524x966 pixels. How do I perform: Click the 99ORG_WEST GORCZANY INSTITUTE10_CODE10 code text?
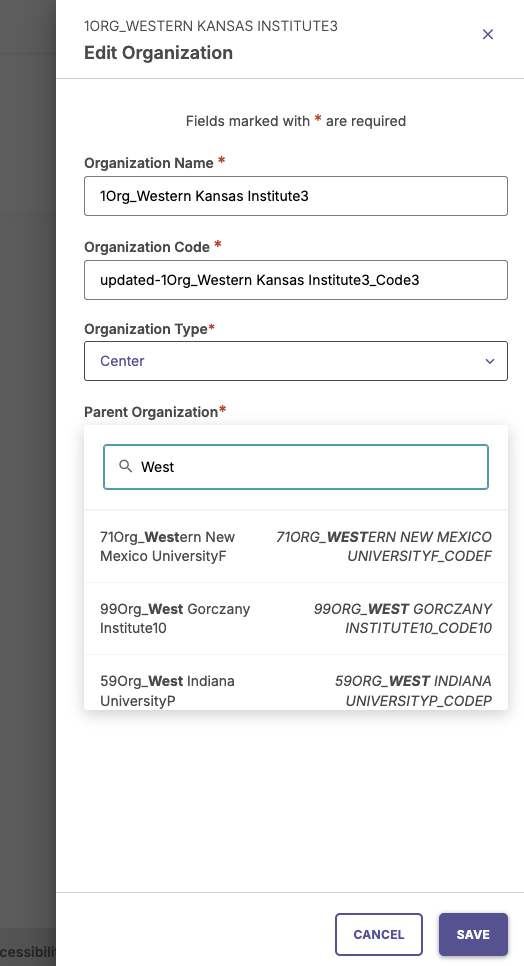[403, 619]
